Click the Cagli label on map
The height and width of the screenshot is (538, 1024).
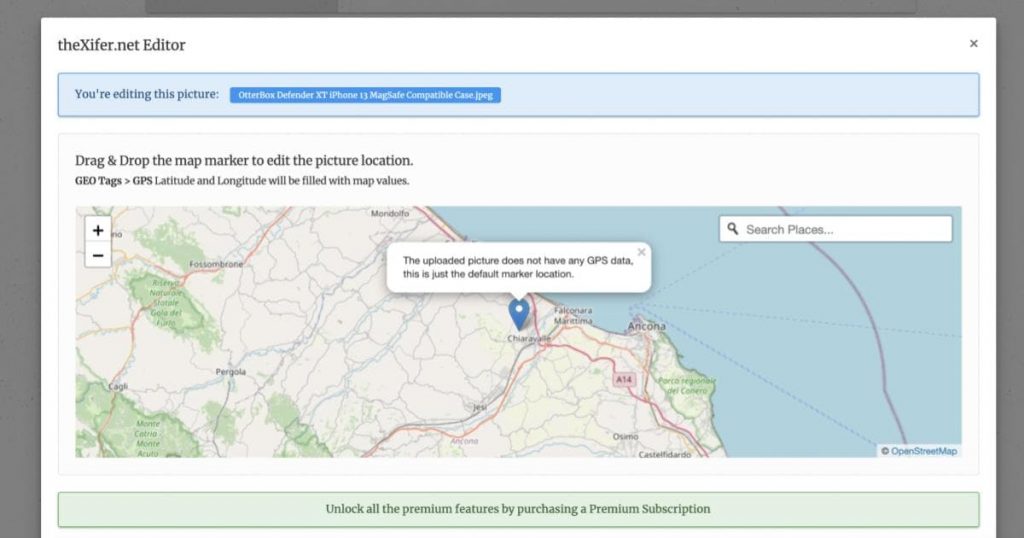tap(118, 387)
